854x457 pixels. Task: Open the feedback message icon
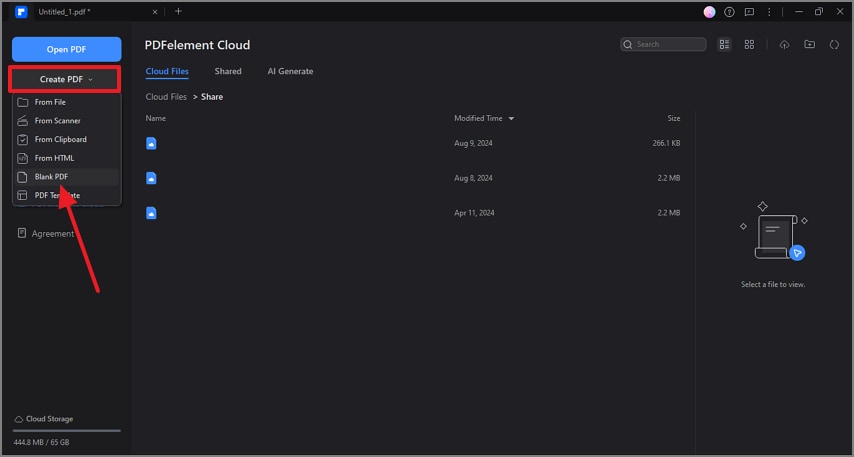[749, 11]
